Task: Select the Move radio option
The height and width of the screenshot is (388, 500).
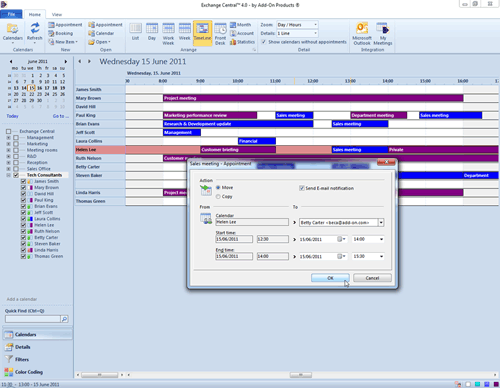Action: 218,188
